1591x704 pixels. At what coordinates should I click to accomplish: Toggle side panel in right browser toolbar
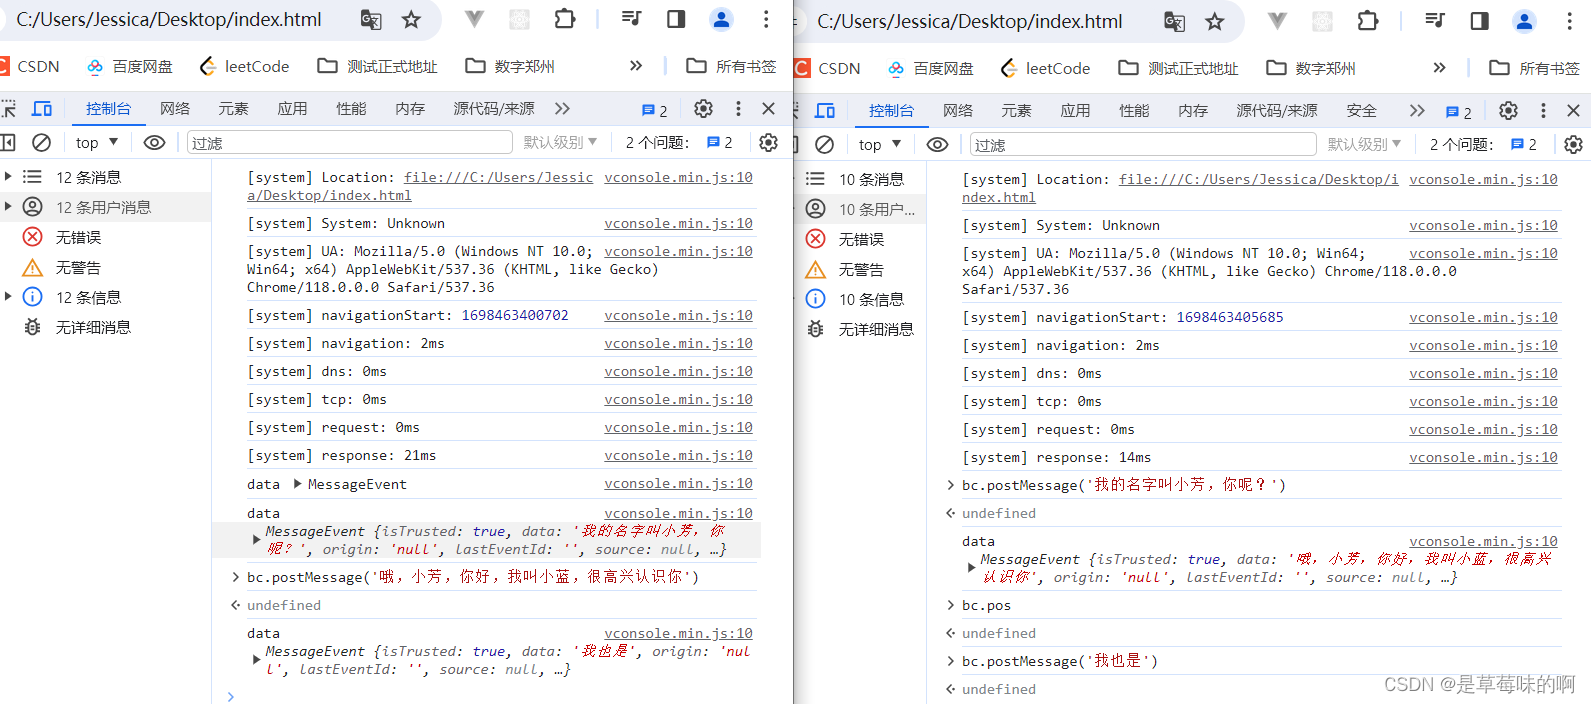(x=1479, y=21)
